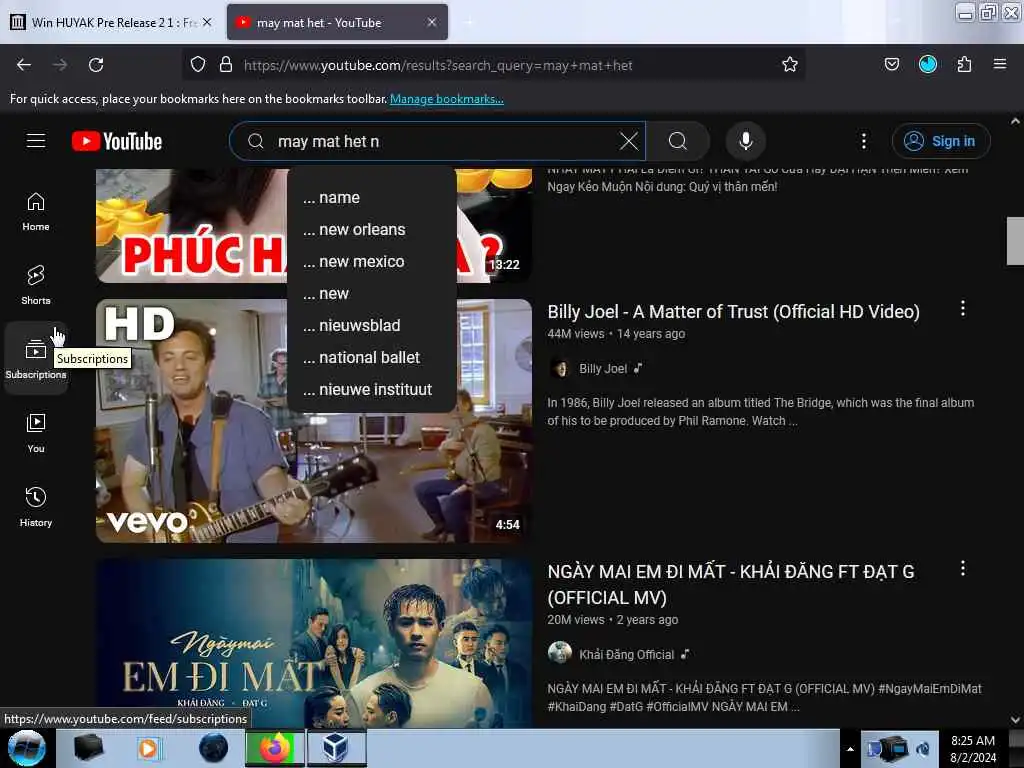This screenshot has width=1024, height=768.
Task: Select suggestion "... new mexico"
Action: pyautogui.click(x=372, y=261)
